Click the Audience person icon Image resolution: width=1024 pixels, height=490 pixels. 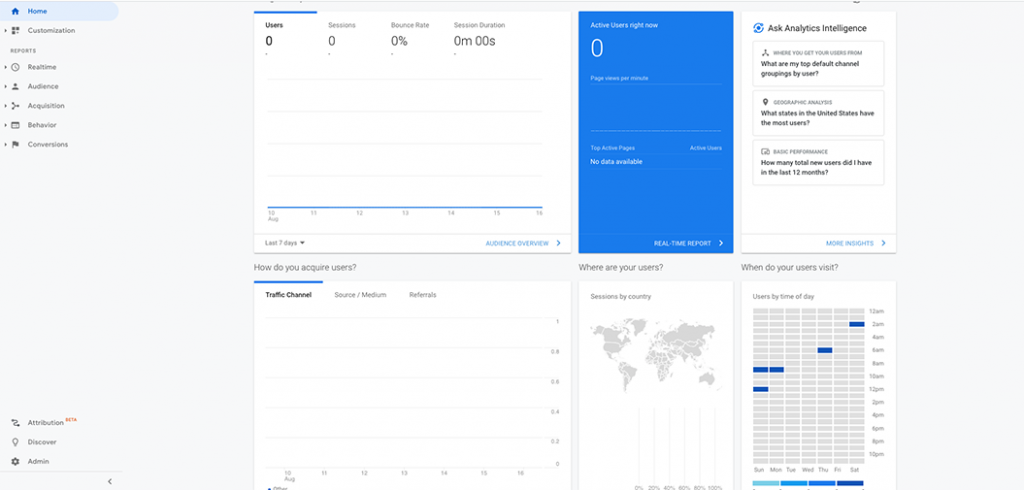tap(16, 86)
